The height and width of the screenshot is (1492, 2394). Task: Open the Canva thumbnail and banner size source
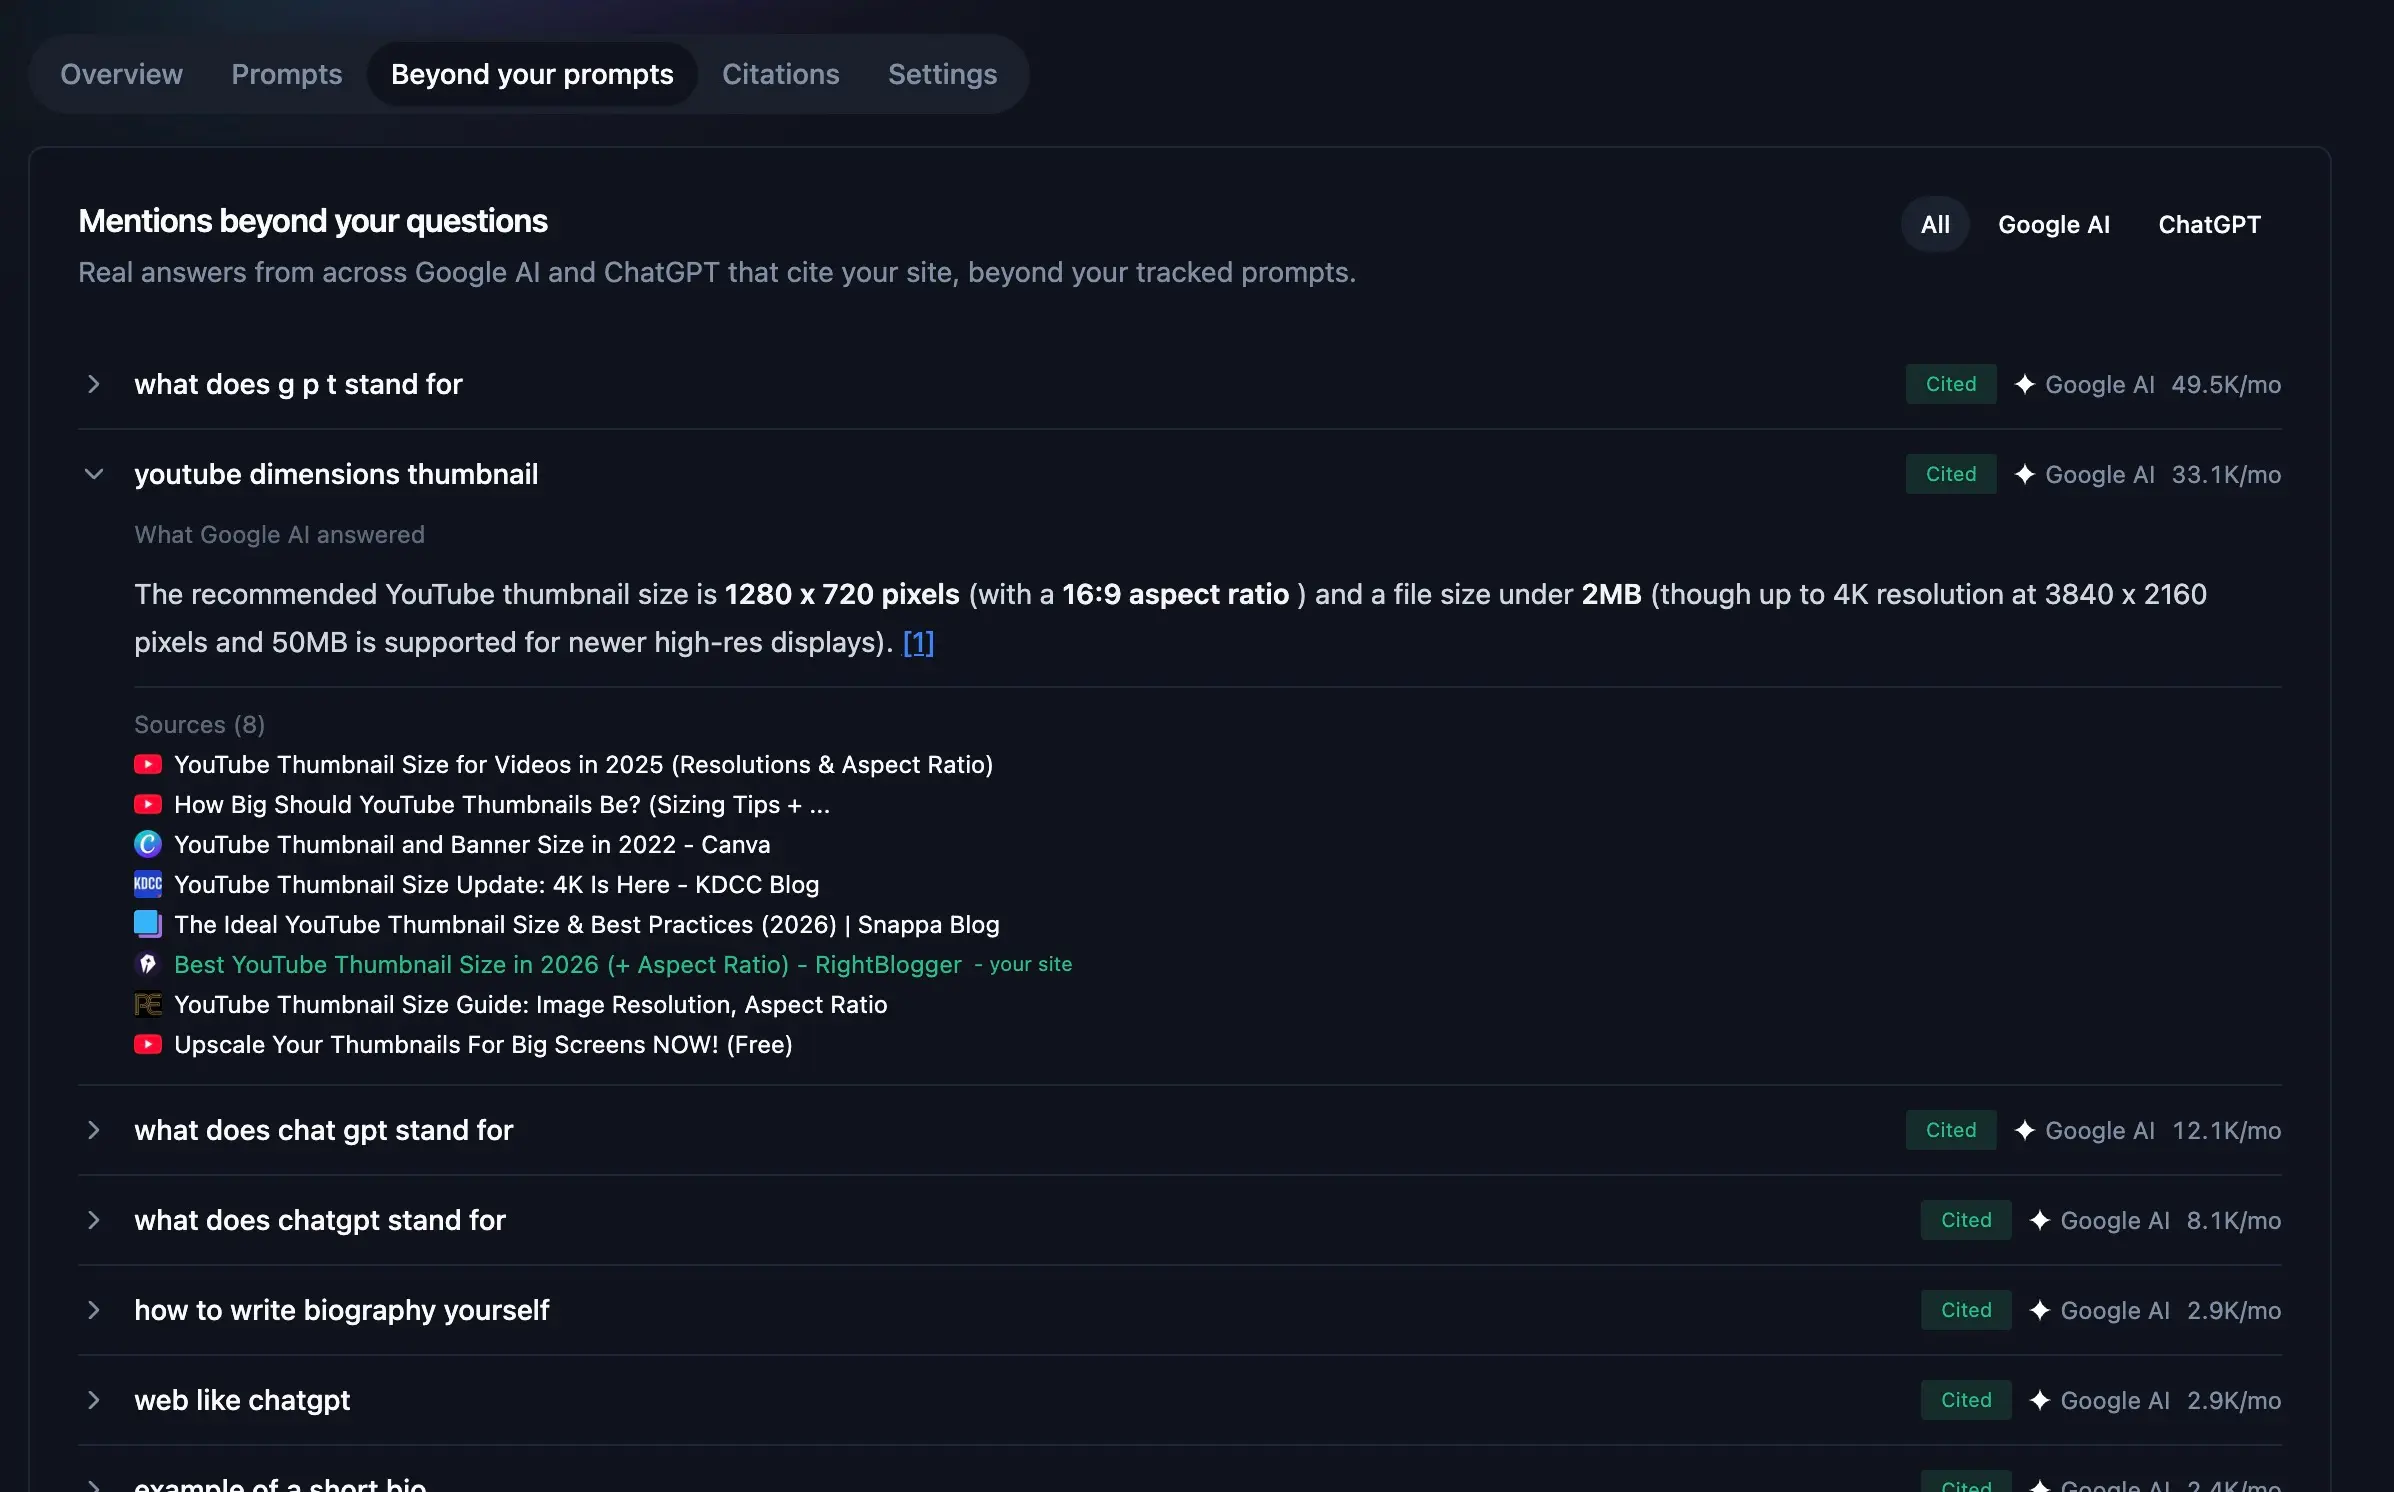click(472, 844)
